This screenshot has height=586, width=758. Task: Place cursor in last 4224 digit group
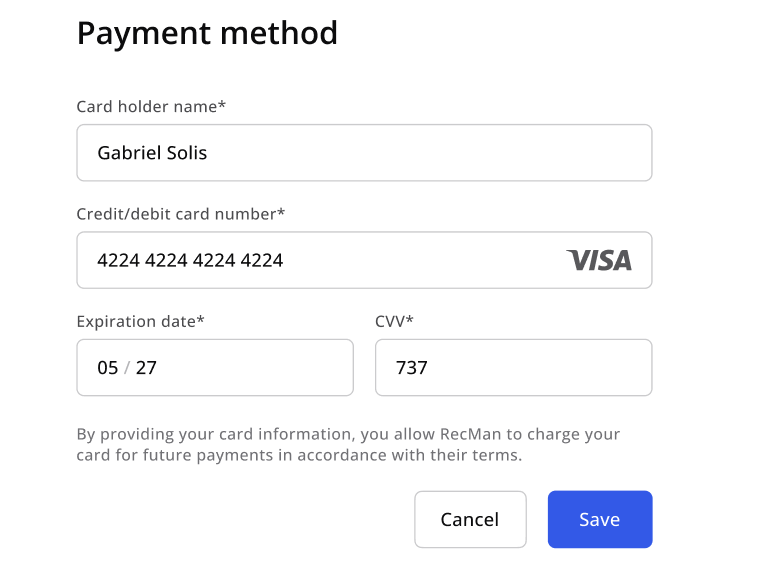click(261, 260)
